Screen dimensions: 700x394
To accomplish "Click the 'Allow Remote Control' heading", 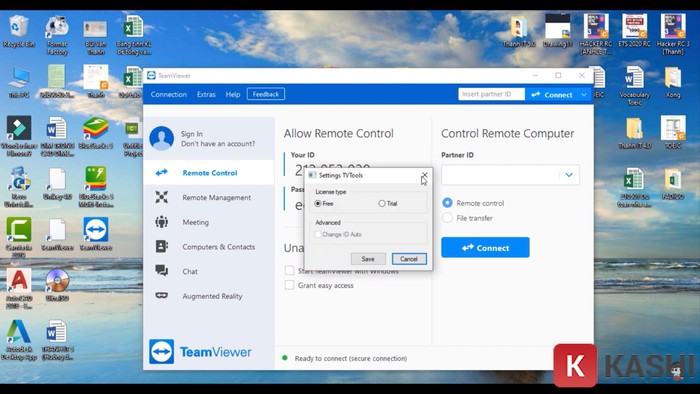I will click(338, 133).
